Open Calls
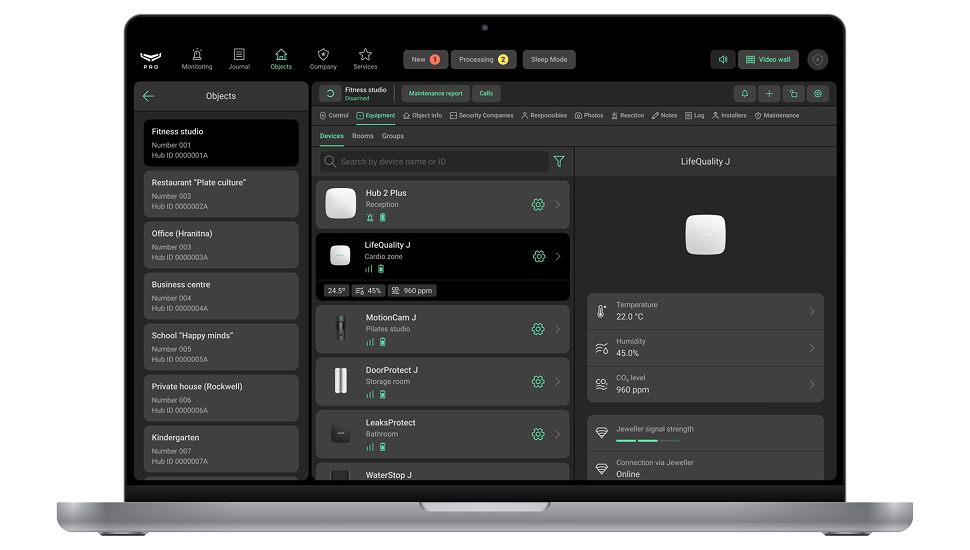Screen dimensions: 970x550 (x=486, y=93)
